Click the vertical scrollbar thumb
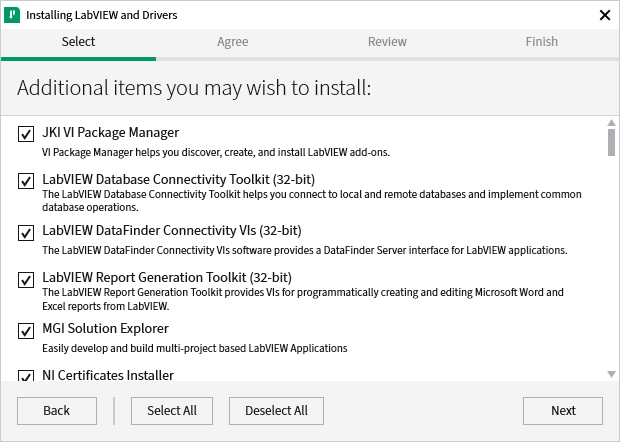The width and height of the screenshot is (620, 442). tap(611, 142)
